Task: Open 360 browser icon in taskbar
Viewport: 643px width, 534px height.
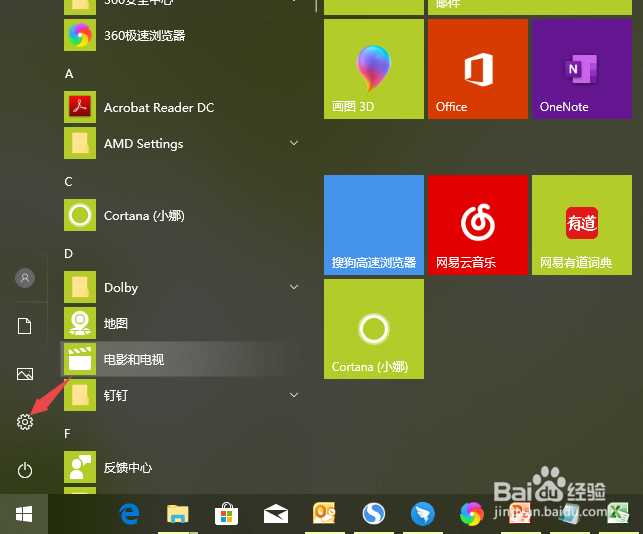Action: pos(472,514)
